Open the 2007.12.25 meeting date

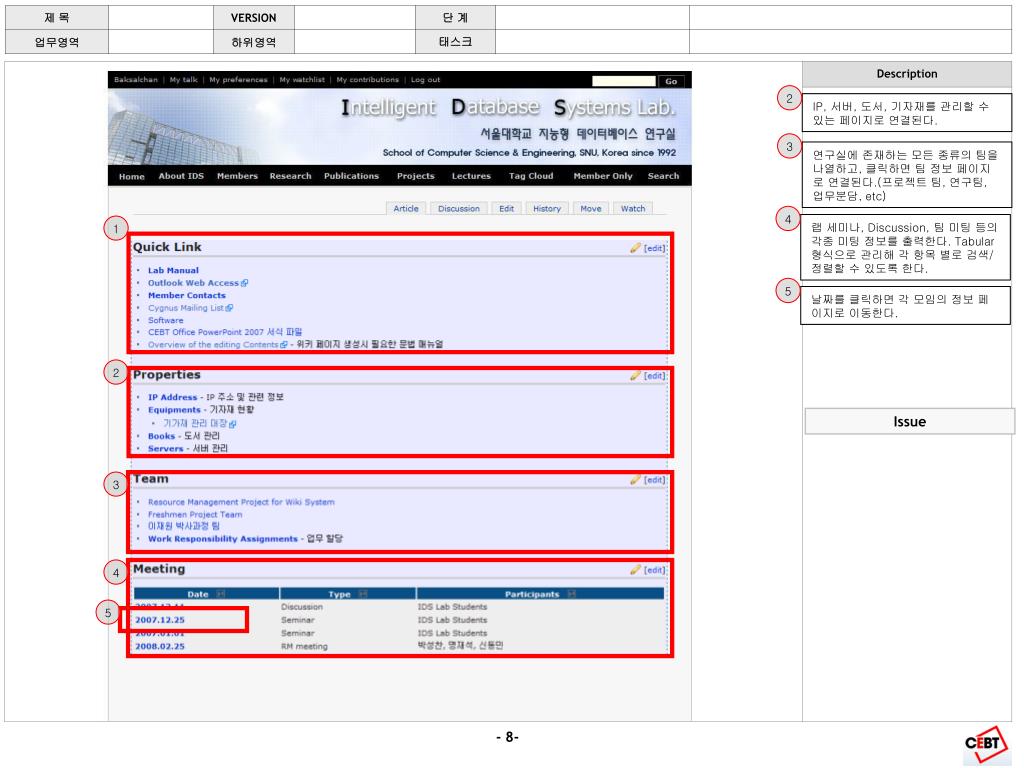click(x=160, y=620)
